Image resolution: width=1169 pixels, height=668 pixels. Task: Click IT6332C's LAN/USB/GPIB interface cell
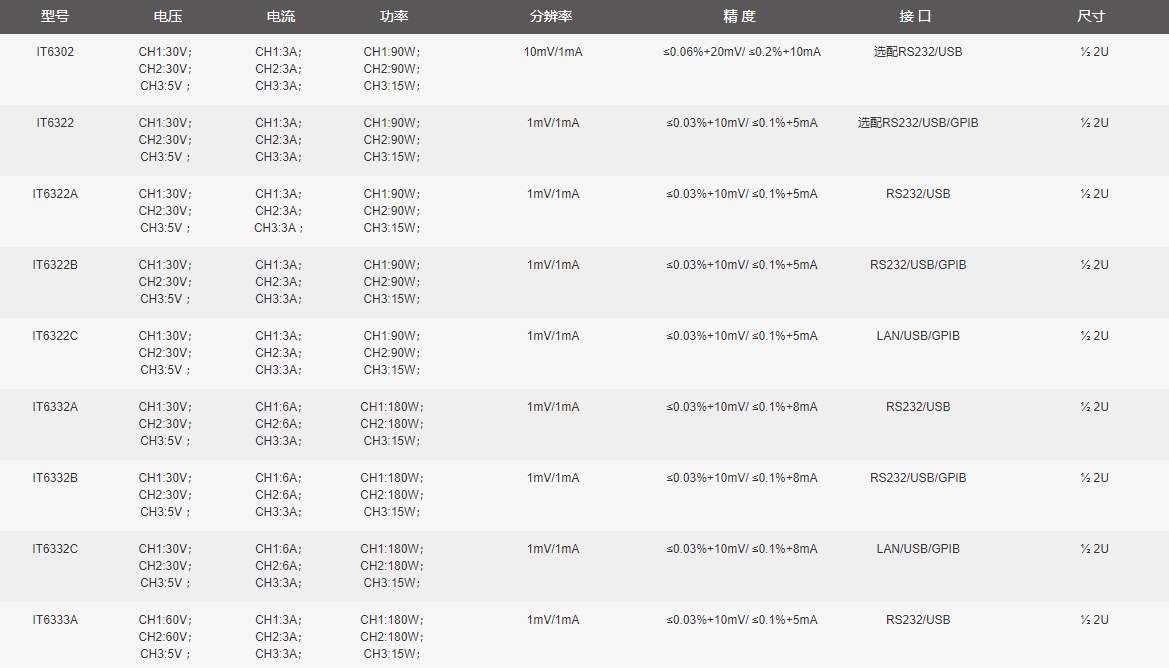tap(918, 549)
